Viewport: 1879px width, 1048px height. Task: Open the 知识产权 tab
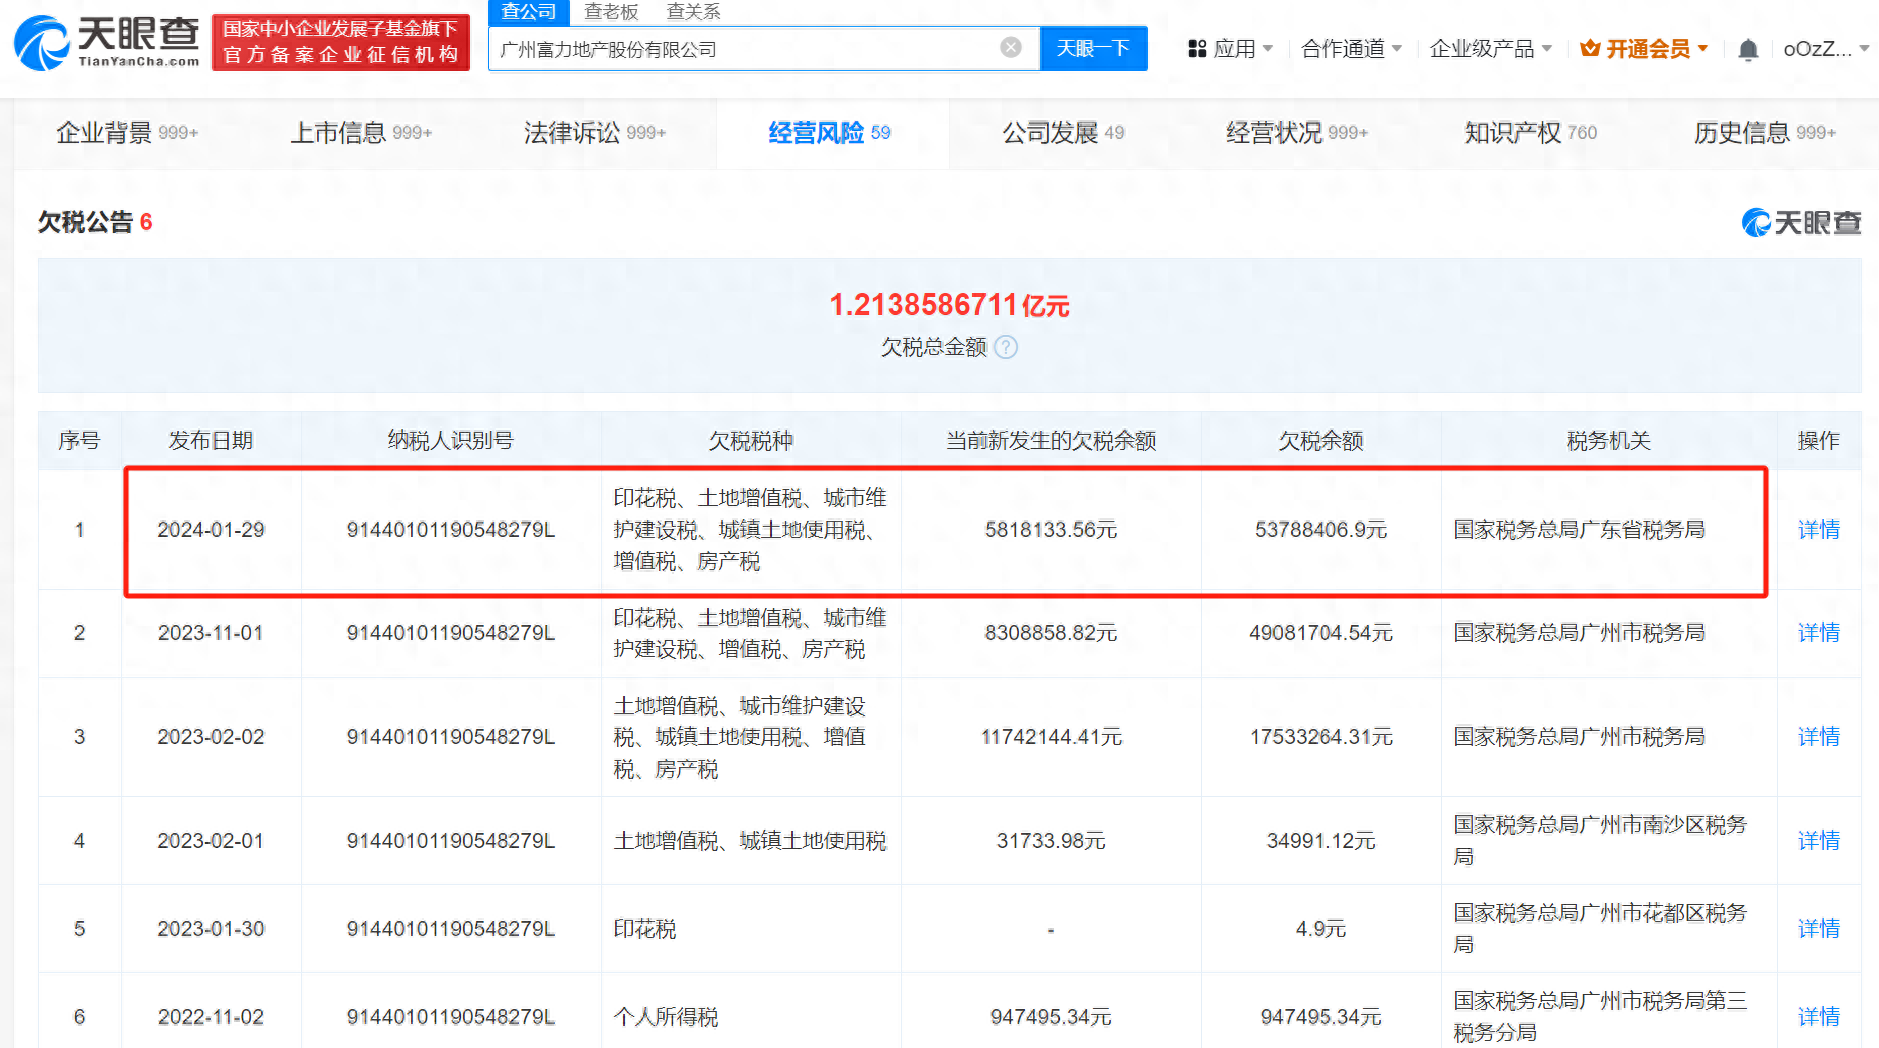click(1531, 133)
